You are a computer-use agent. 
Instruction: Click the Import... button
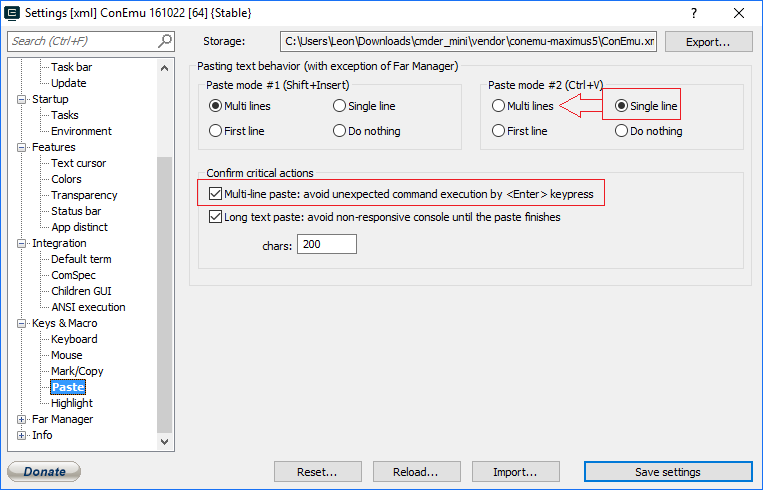pyautogui.click(x=515, y=472)
